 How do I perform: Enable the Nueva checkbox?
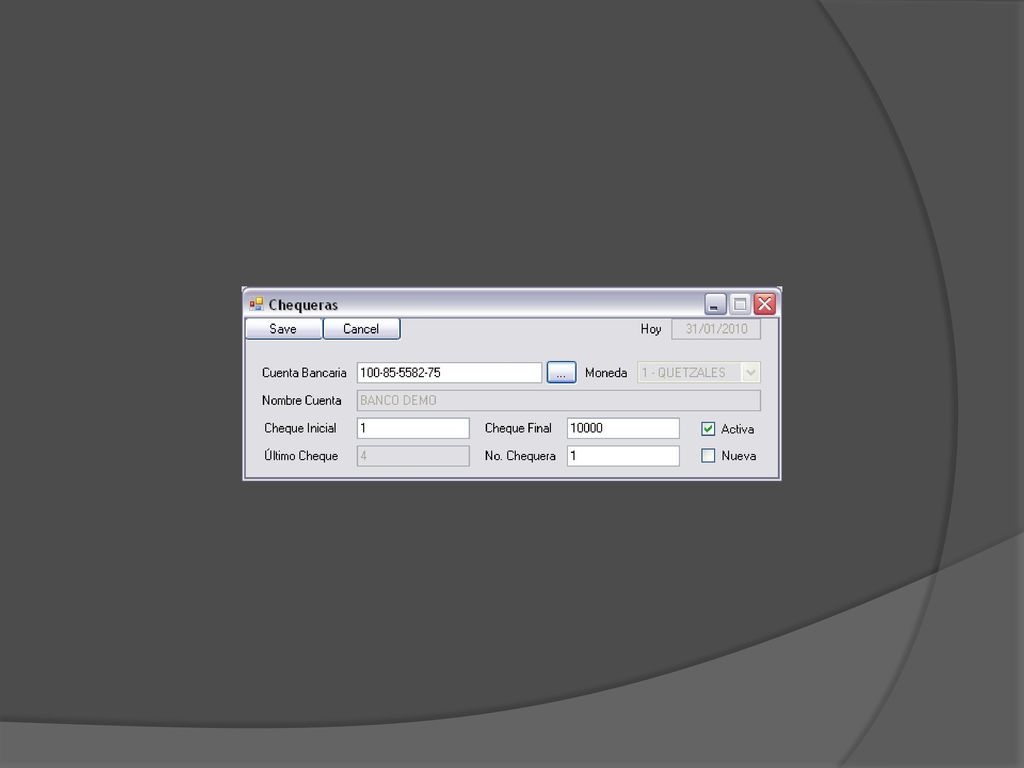[x=708, y=456]
